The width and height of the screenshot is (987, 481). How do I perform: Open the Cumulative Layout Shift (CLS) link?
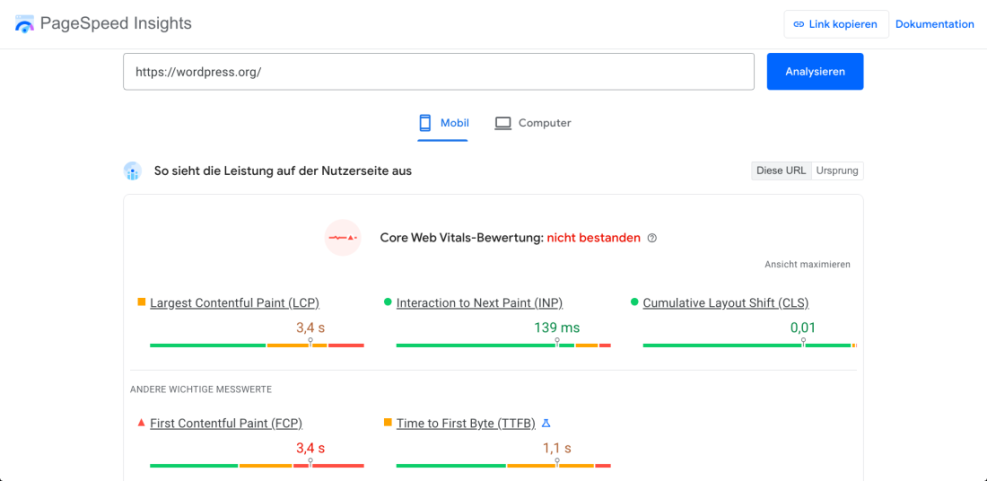[x=726, y=303]
